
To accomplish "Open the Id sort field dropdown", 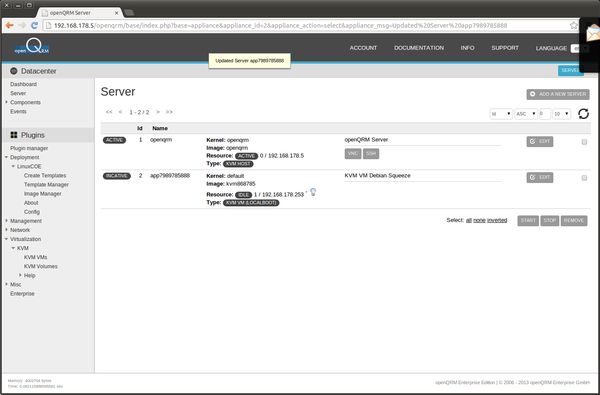I will click(x=501, y=114).
